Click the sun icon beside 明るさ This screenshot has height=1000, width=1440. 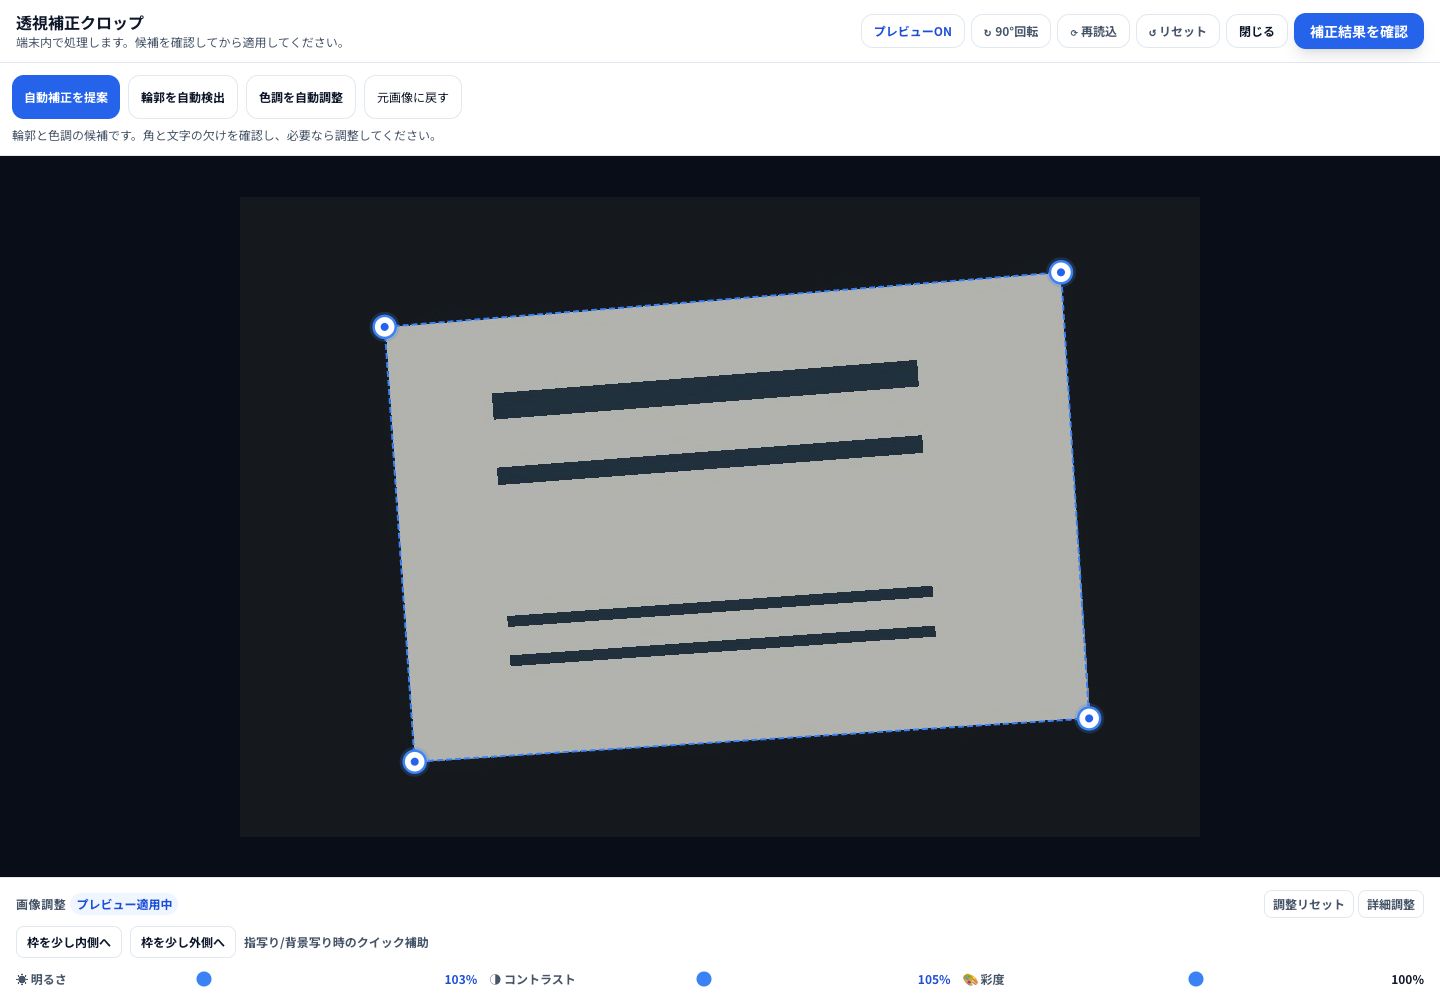(x=22, y=980)
